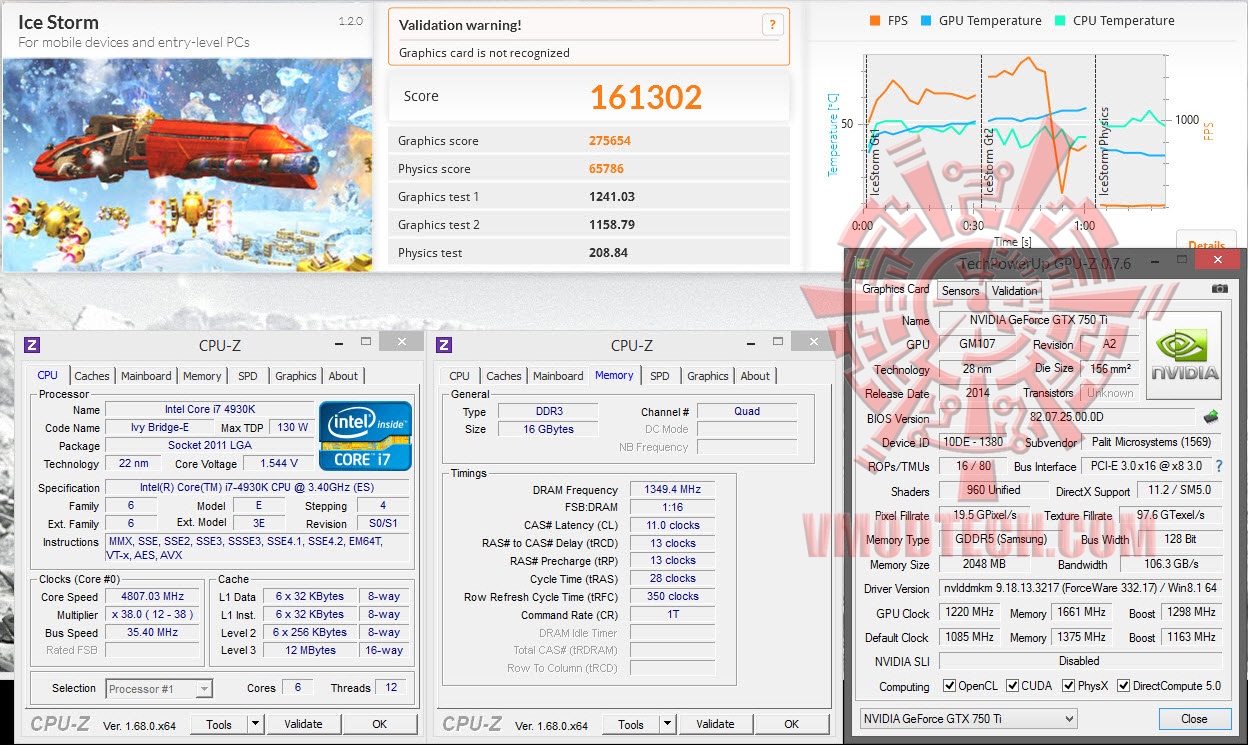The width and height of the screenshot is (1248, 745).
Task: Open the Graphics tab in left CPU-Z window
Action: coord(296,376)
